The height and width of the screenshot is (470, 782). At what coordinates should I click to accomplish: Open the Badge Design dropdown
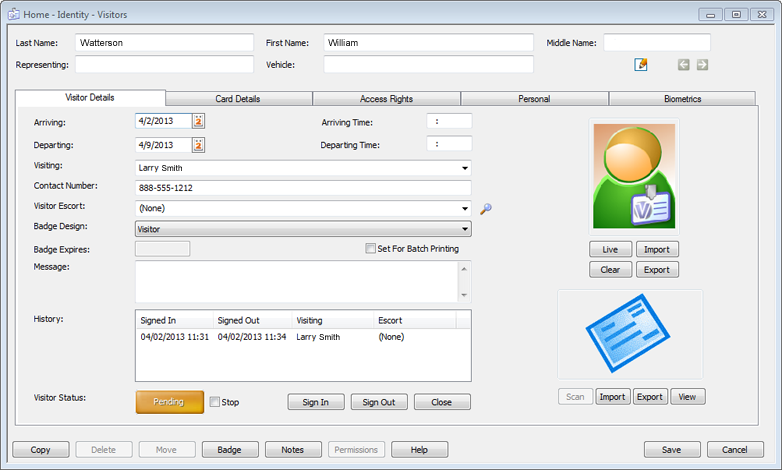465,229
